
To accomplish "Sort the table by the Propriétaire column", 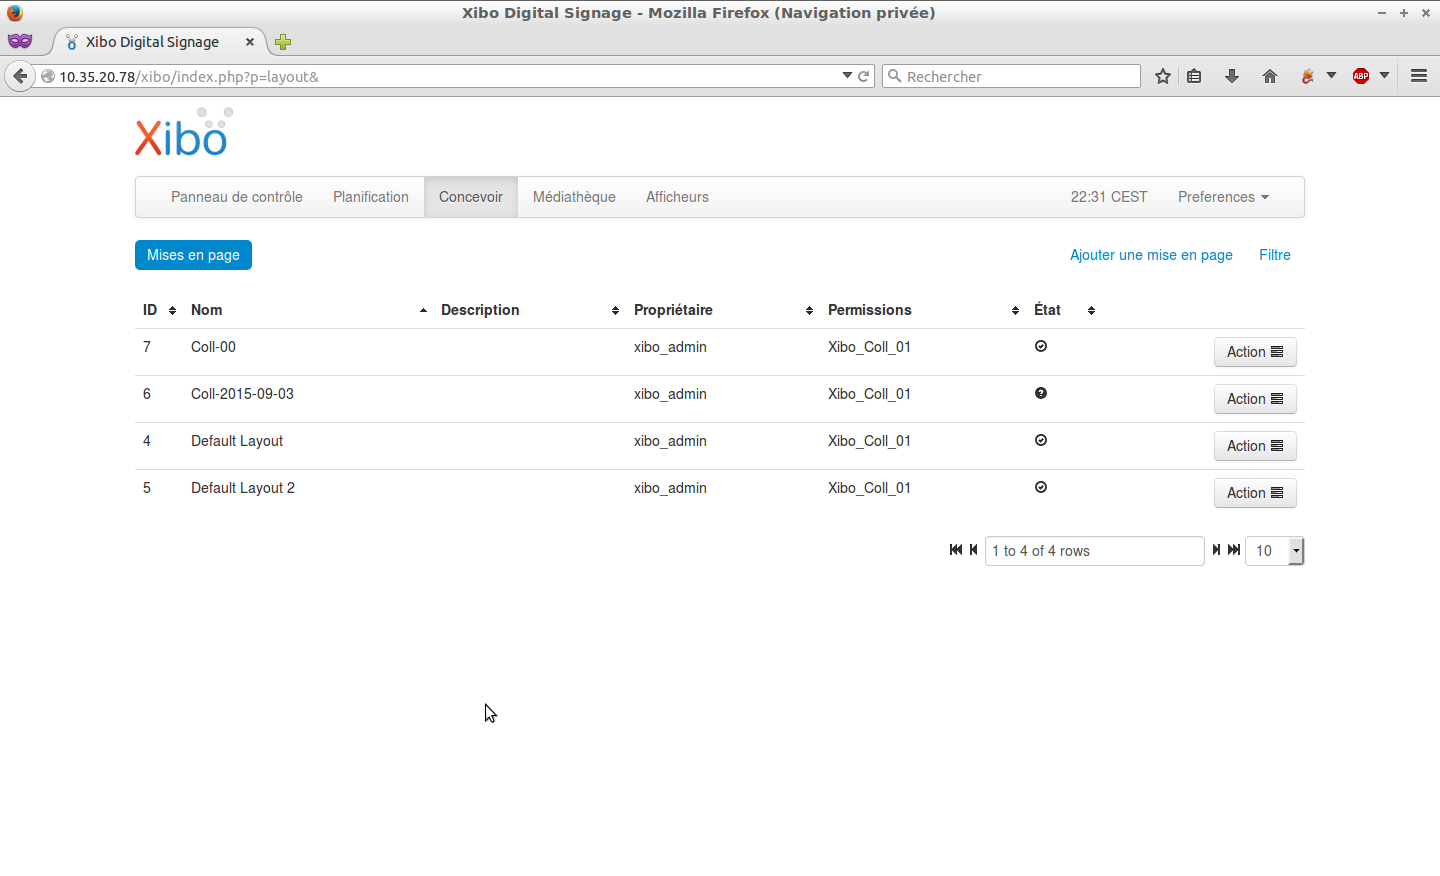I will point(673,310).
